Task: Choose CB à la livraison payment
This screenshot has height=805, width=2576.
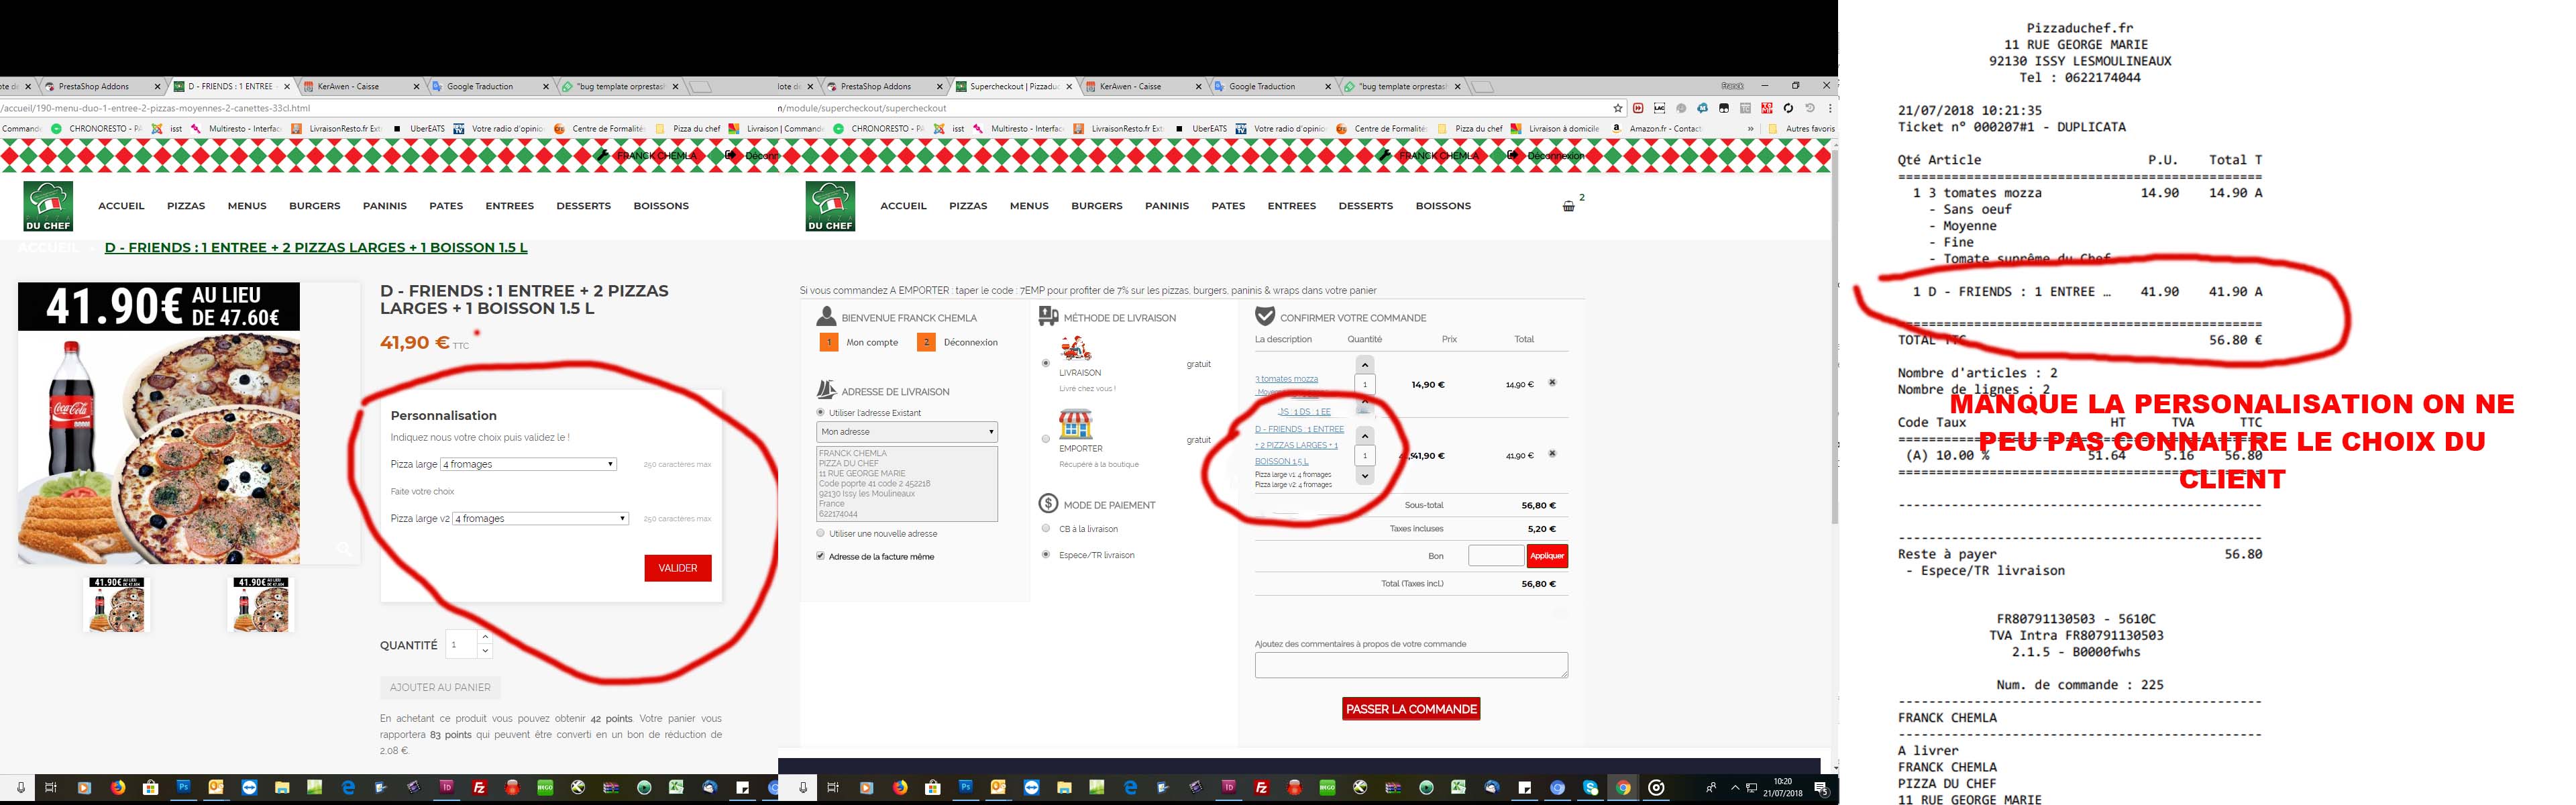Action: pyautogui.click(x=1046, y=528)
